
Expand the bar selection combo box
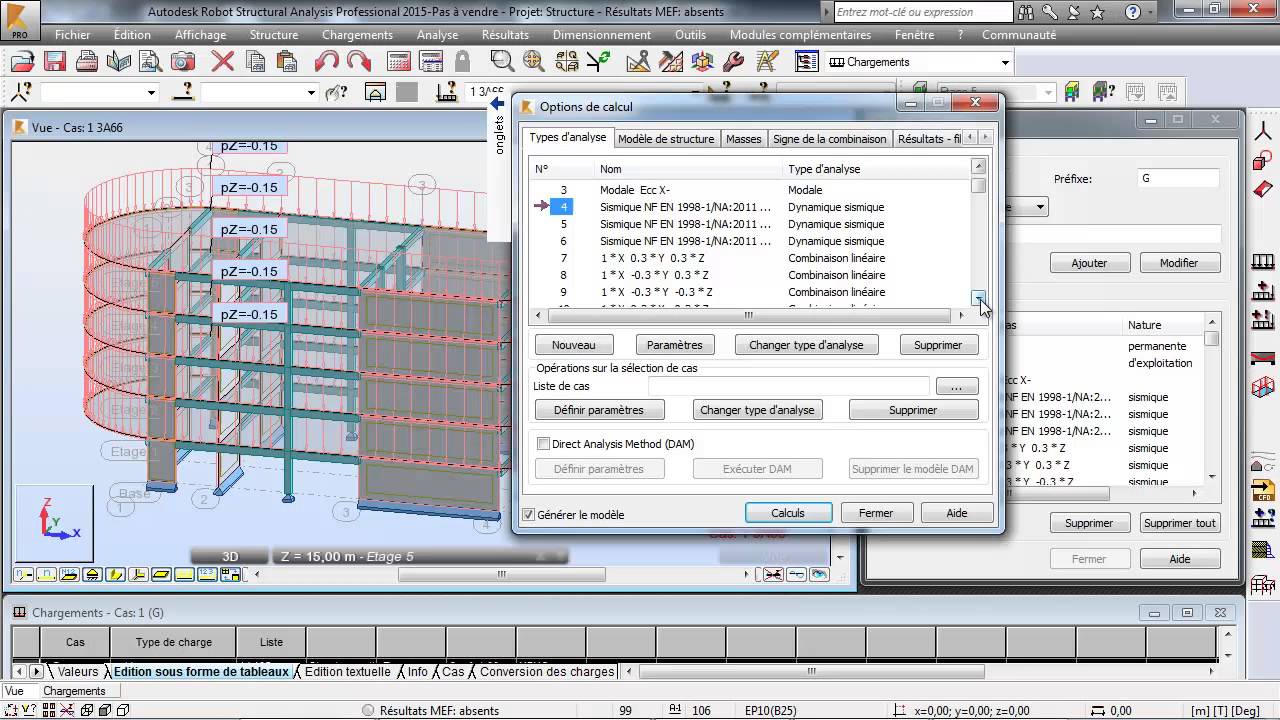(x=311, y=92)
